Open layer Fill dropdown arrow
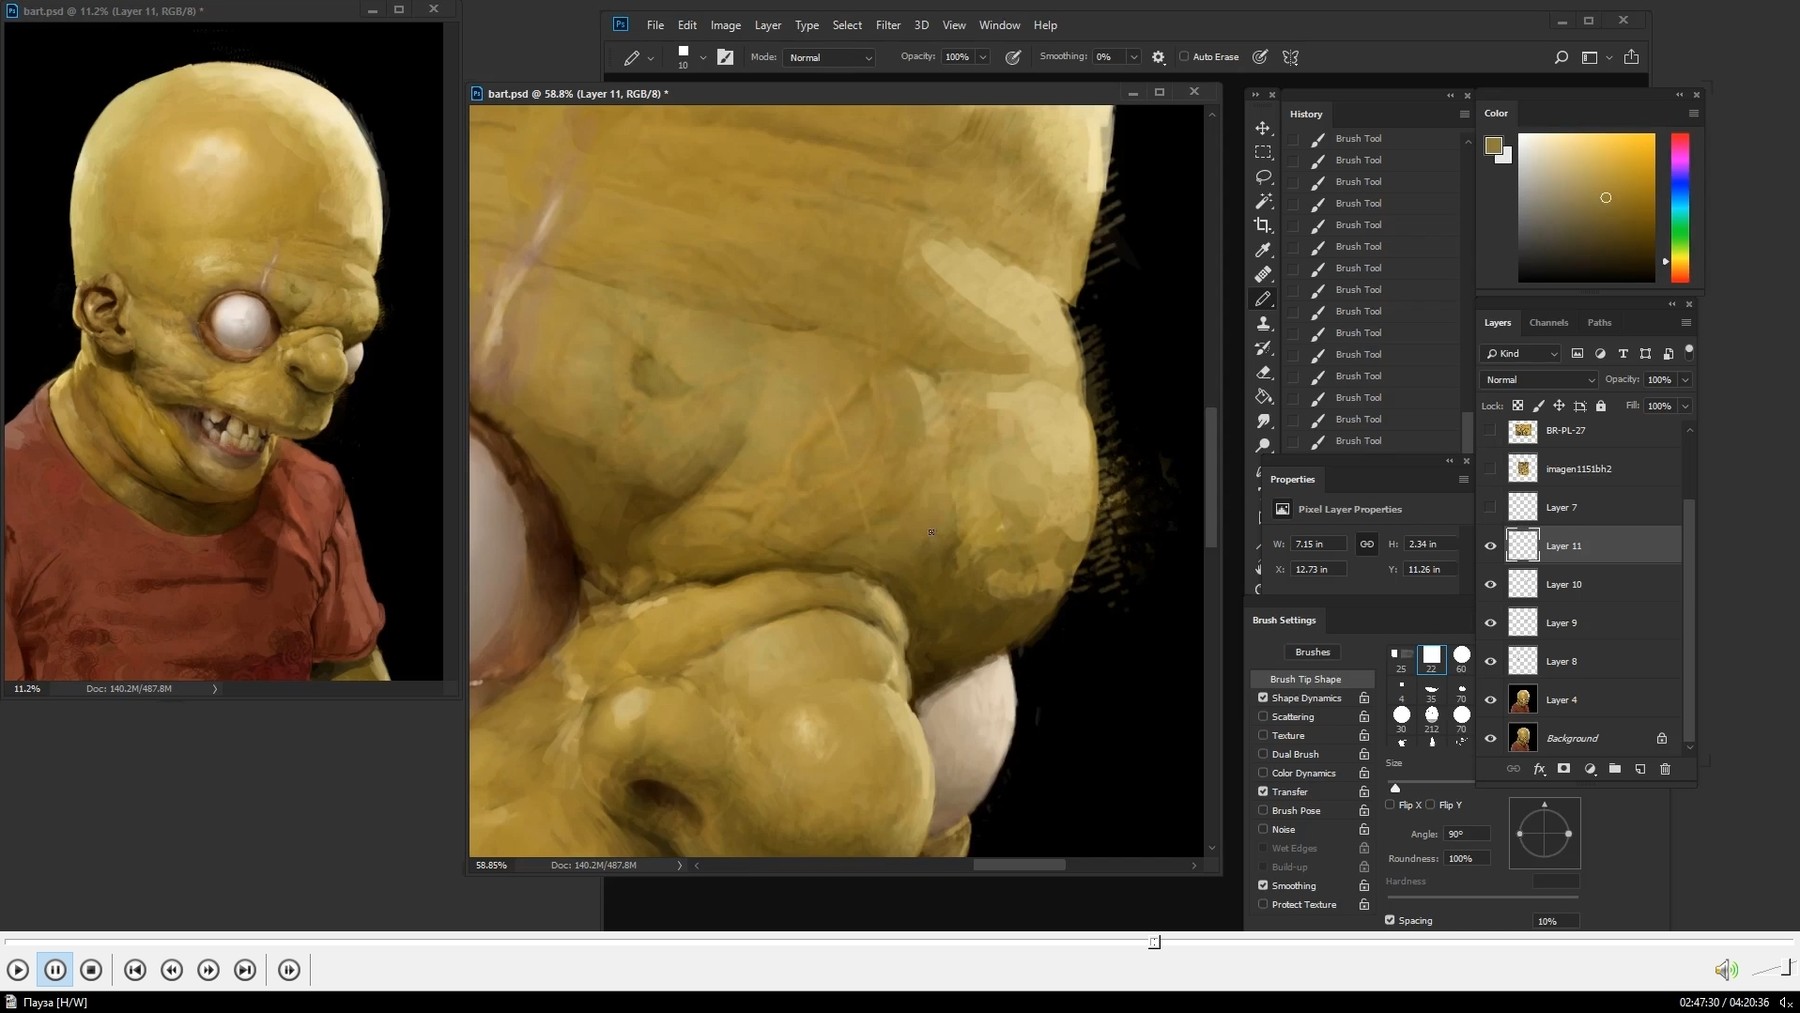 click(x=1685, y=406)
